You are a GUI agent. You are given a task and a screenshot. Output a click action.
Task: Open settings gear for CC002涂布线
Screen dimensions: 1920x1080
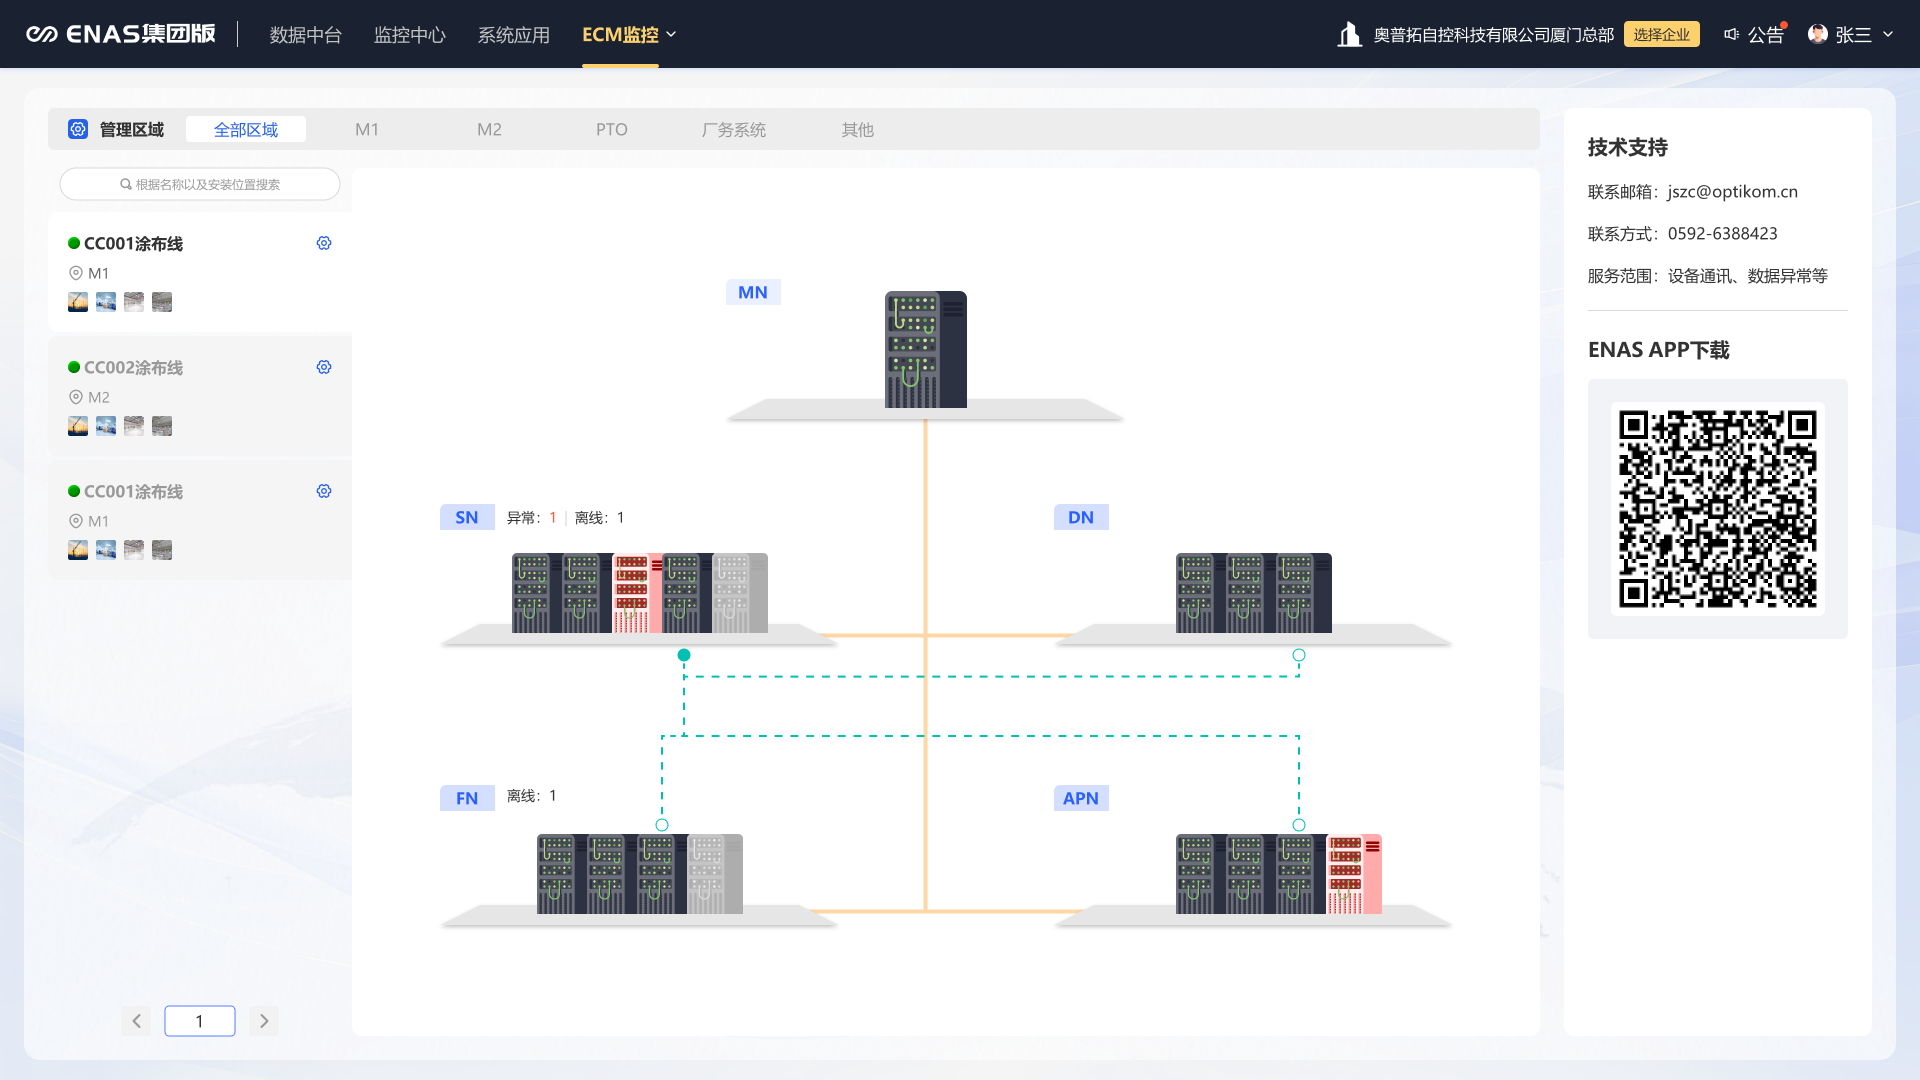point(324,367)
